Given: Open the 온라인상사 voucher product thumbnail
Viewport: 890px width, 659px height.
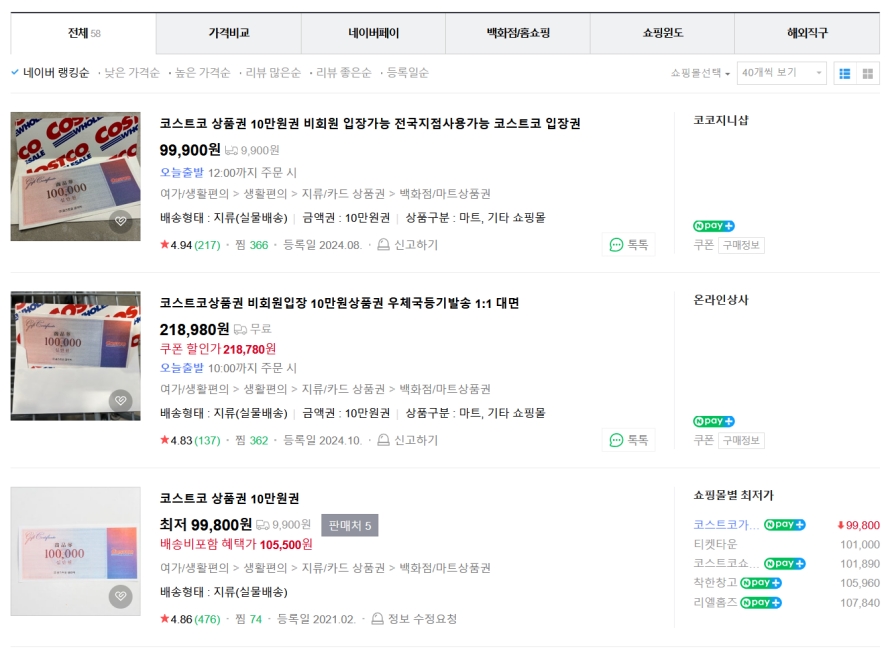Looking at the screenshot, I should click(x=75, y=356).
